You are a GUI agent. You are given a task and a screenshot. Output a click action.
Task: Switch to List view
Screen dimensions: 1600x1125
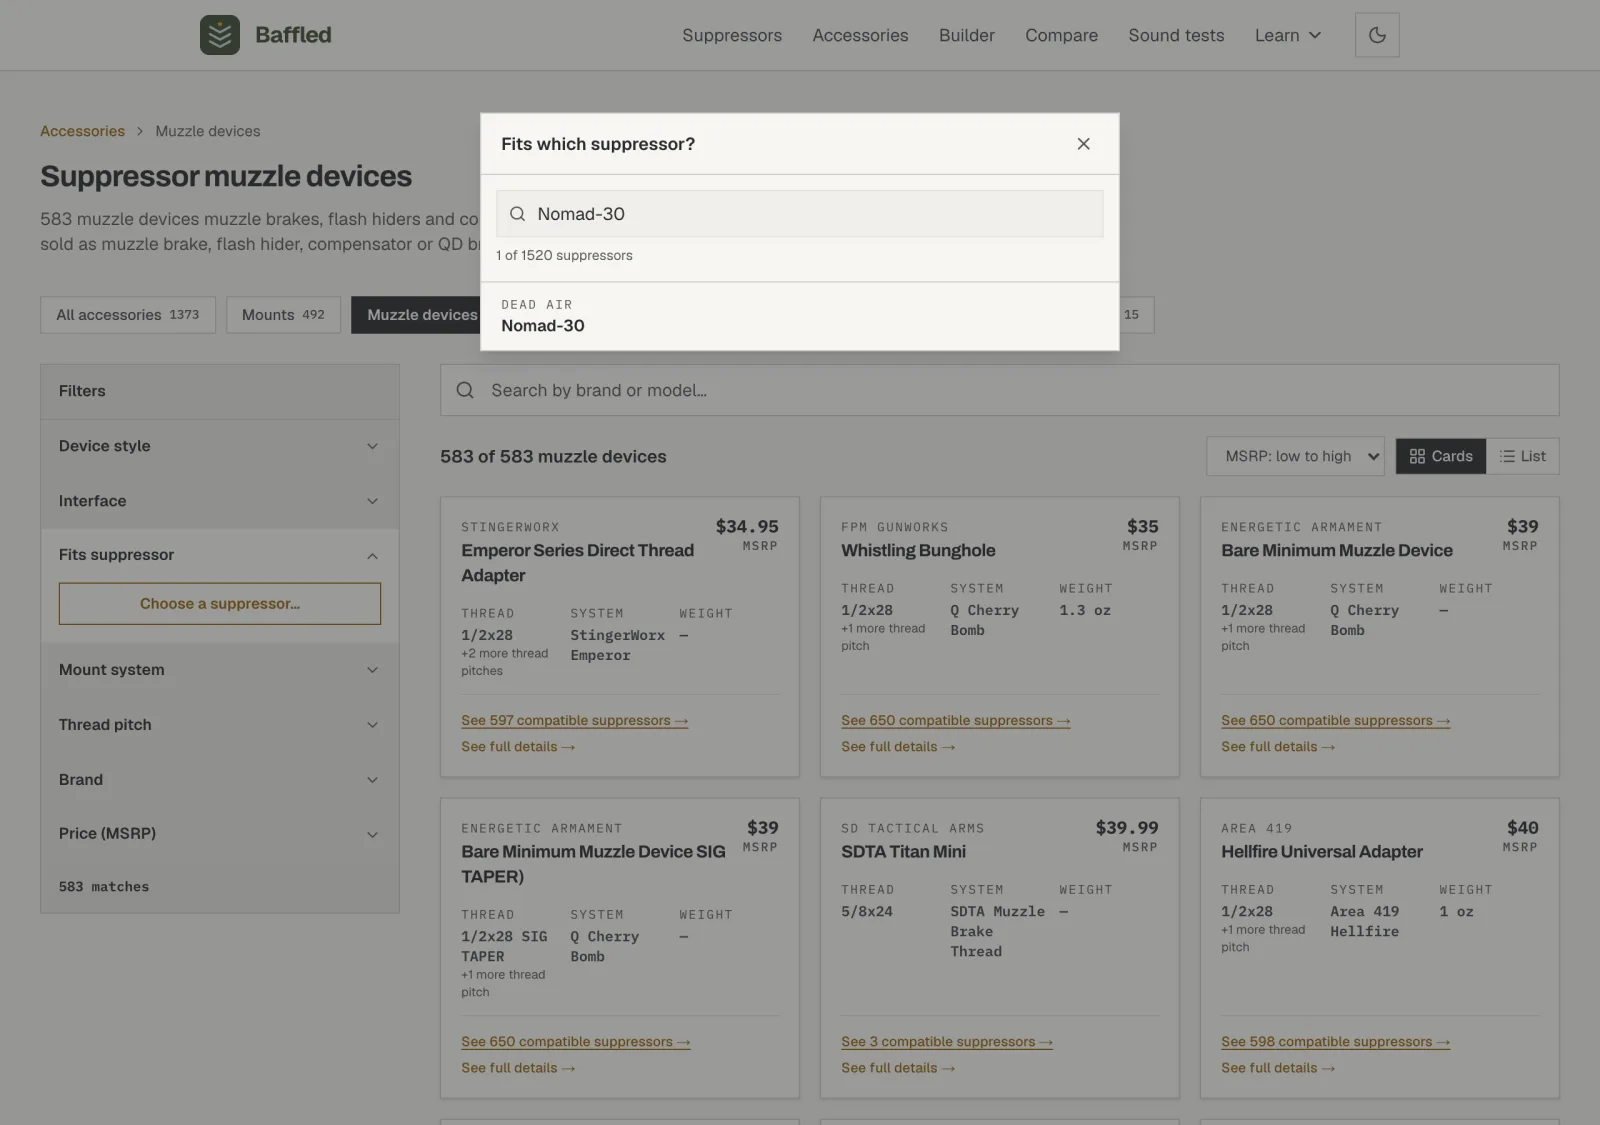(1523, 456)
